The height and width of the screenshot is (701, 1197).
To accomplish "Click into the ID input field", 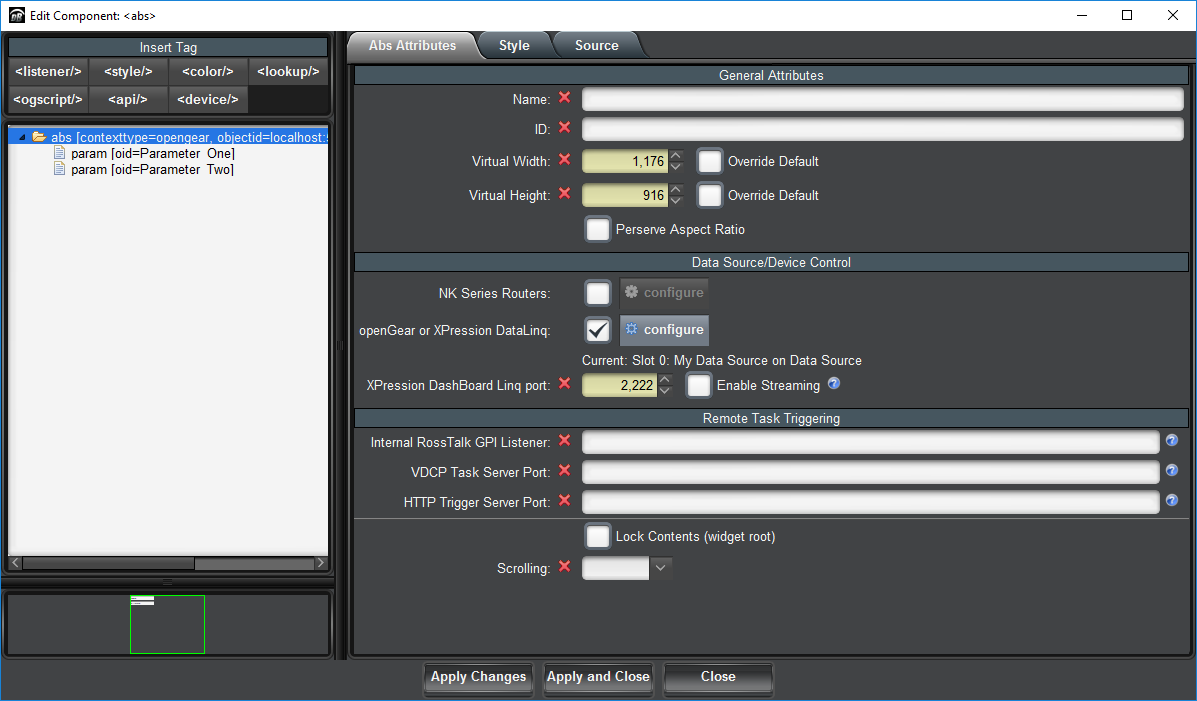I will pos(882,129).
